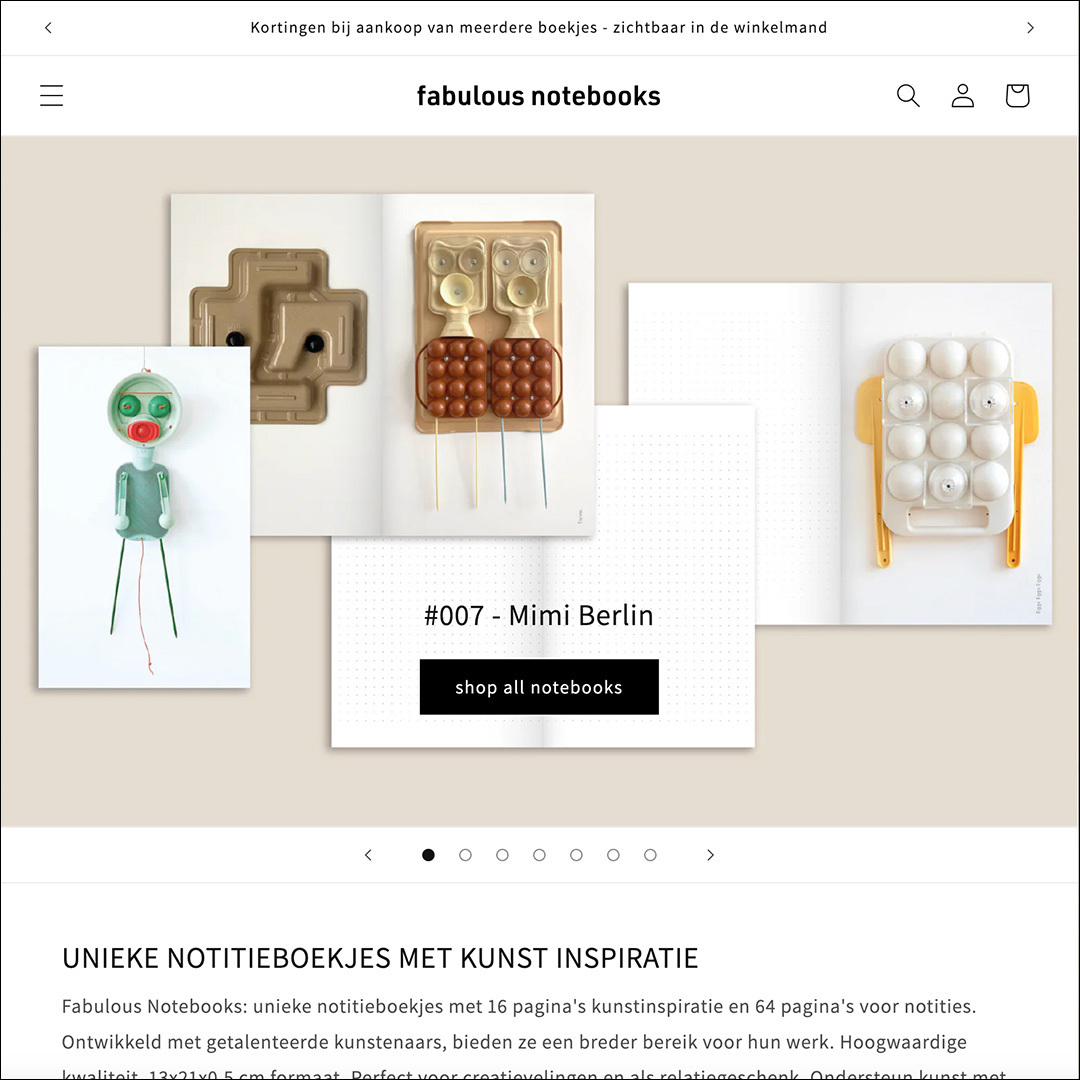The image size is (1080, 1080).
Task: Click the green figure artwork image
Action: pos(144,517)
